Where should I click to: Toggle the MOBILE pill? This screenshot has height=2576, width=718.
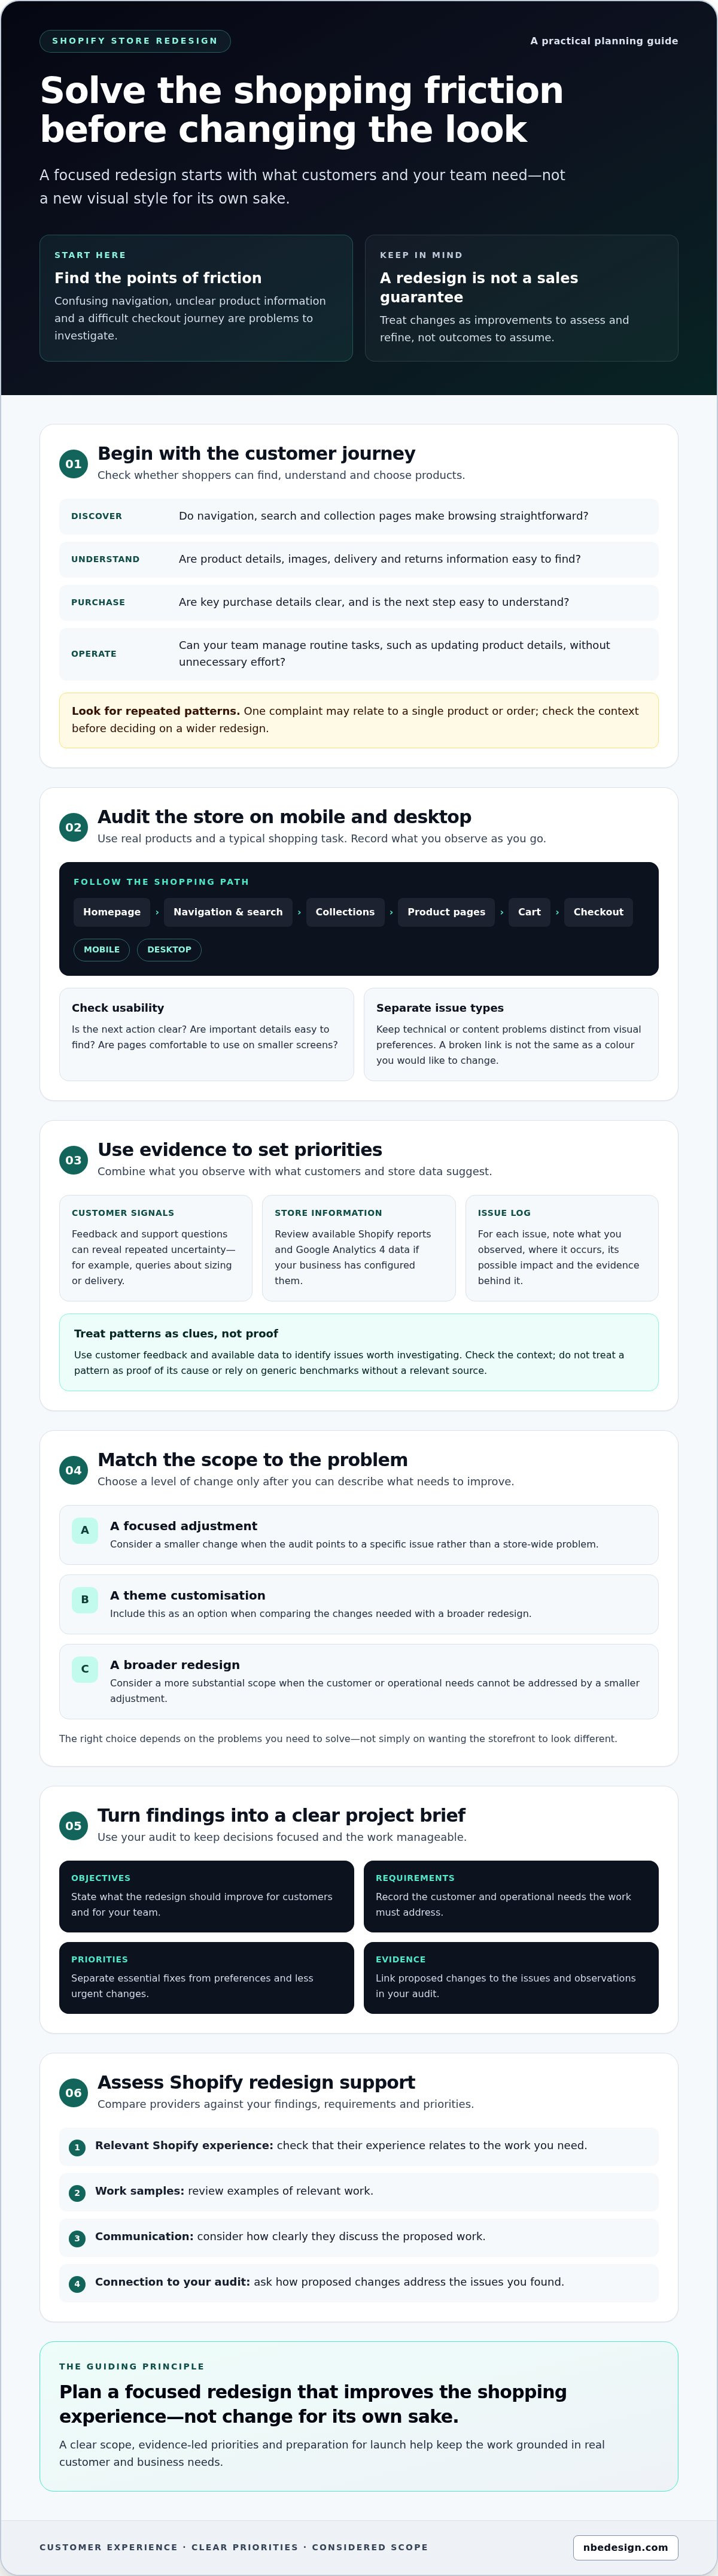click(x=101, y=949)
